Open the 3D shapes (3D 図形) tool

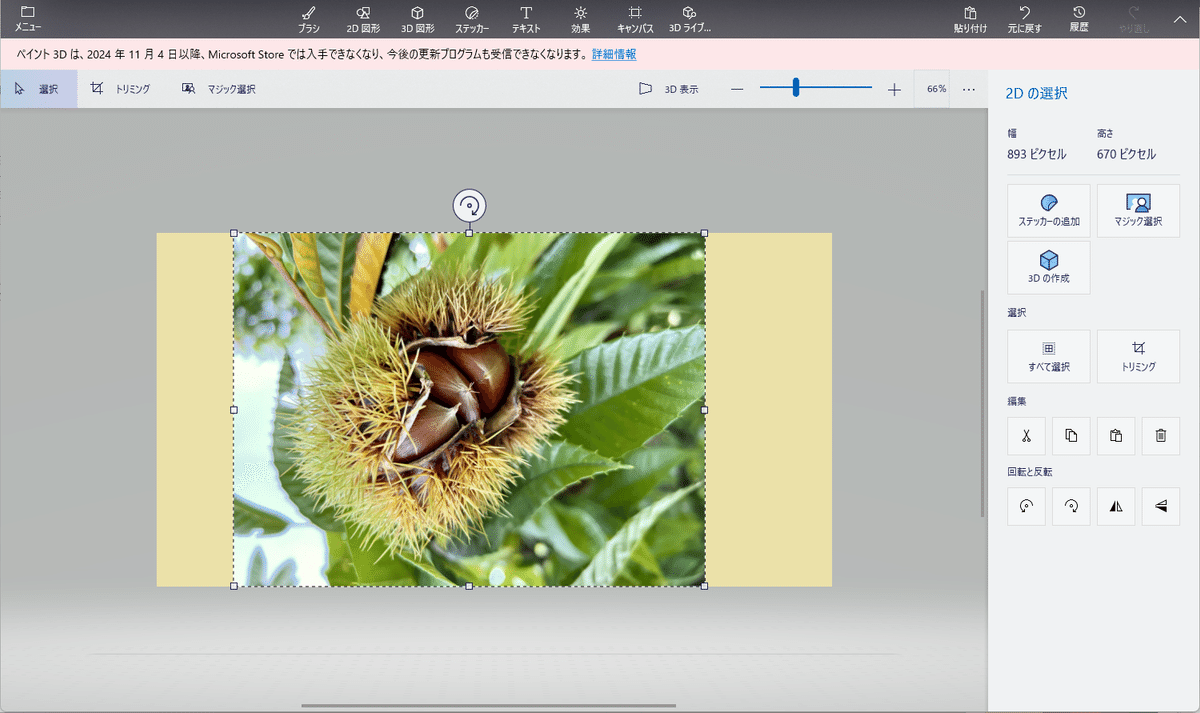click(x=417, y=18)
